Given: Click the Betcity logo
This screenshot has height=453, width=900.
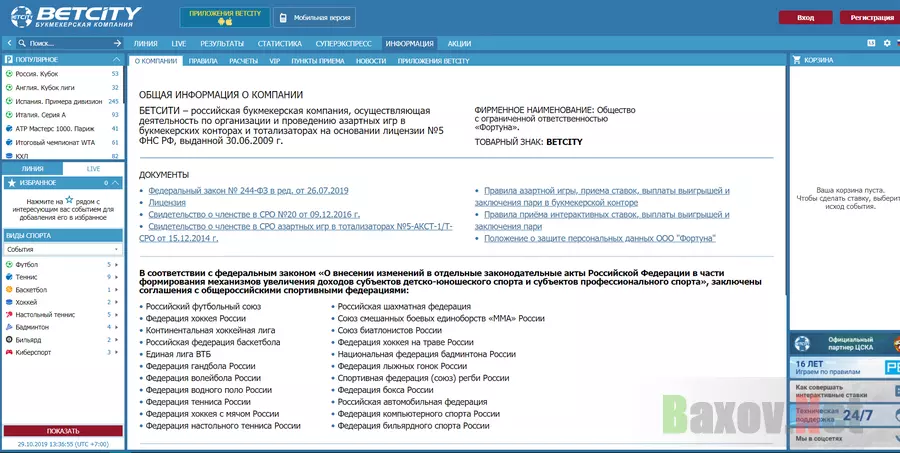Looking at the screenshot, I should click(75, 17).
